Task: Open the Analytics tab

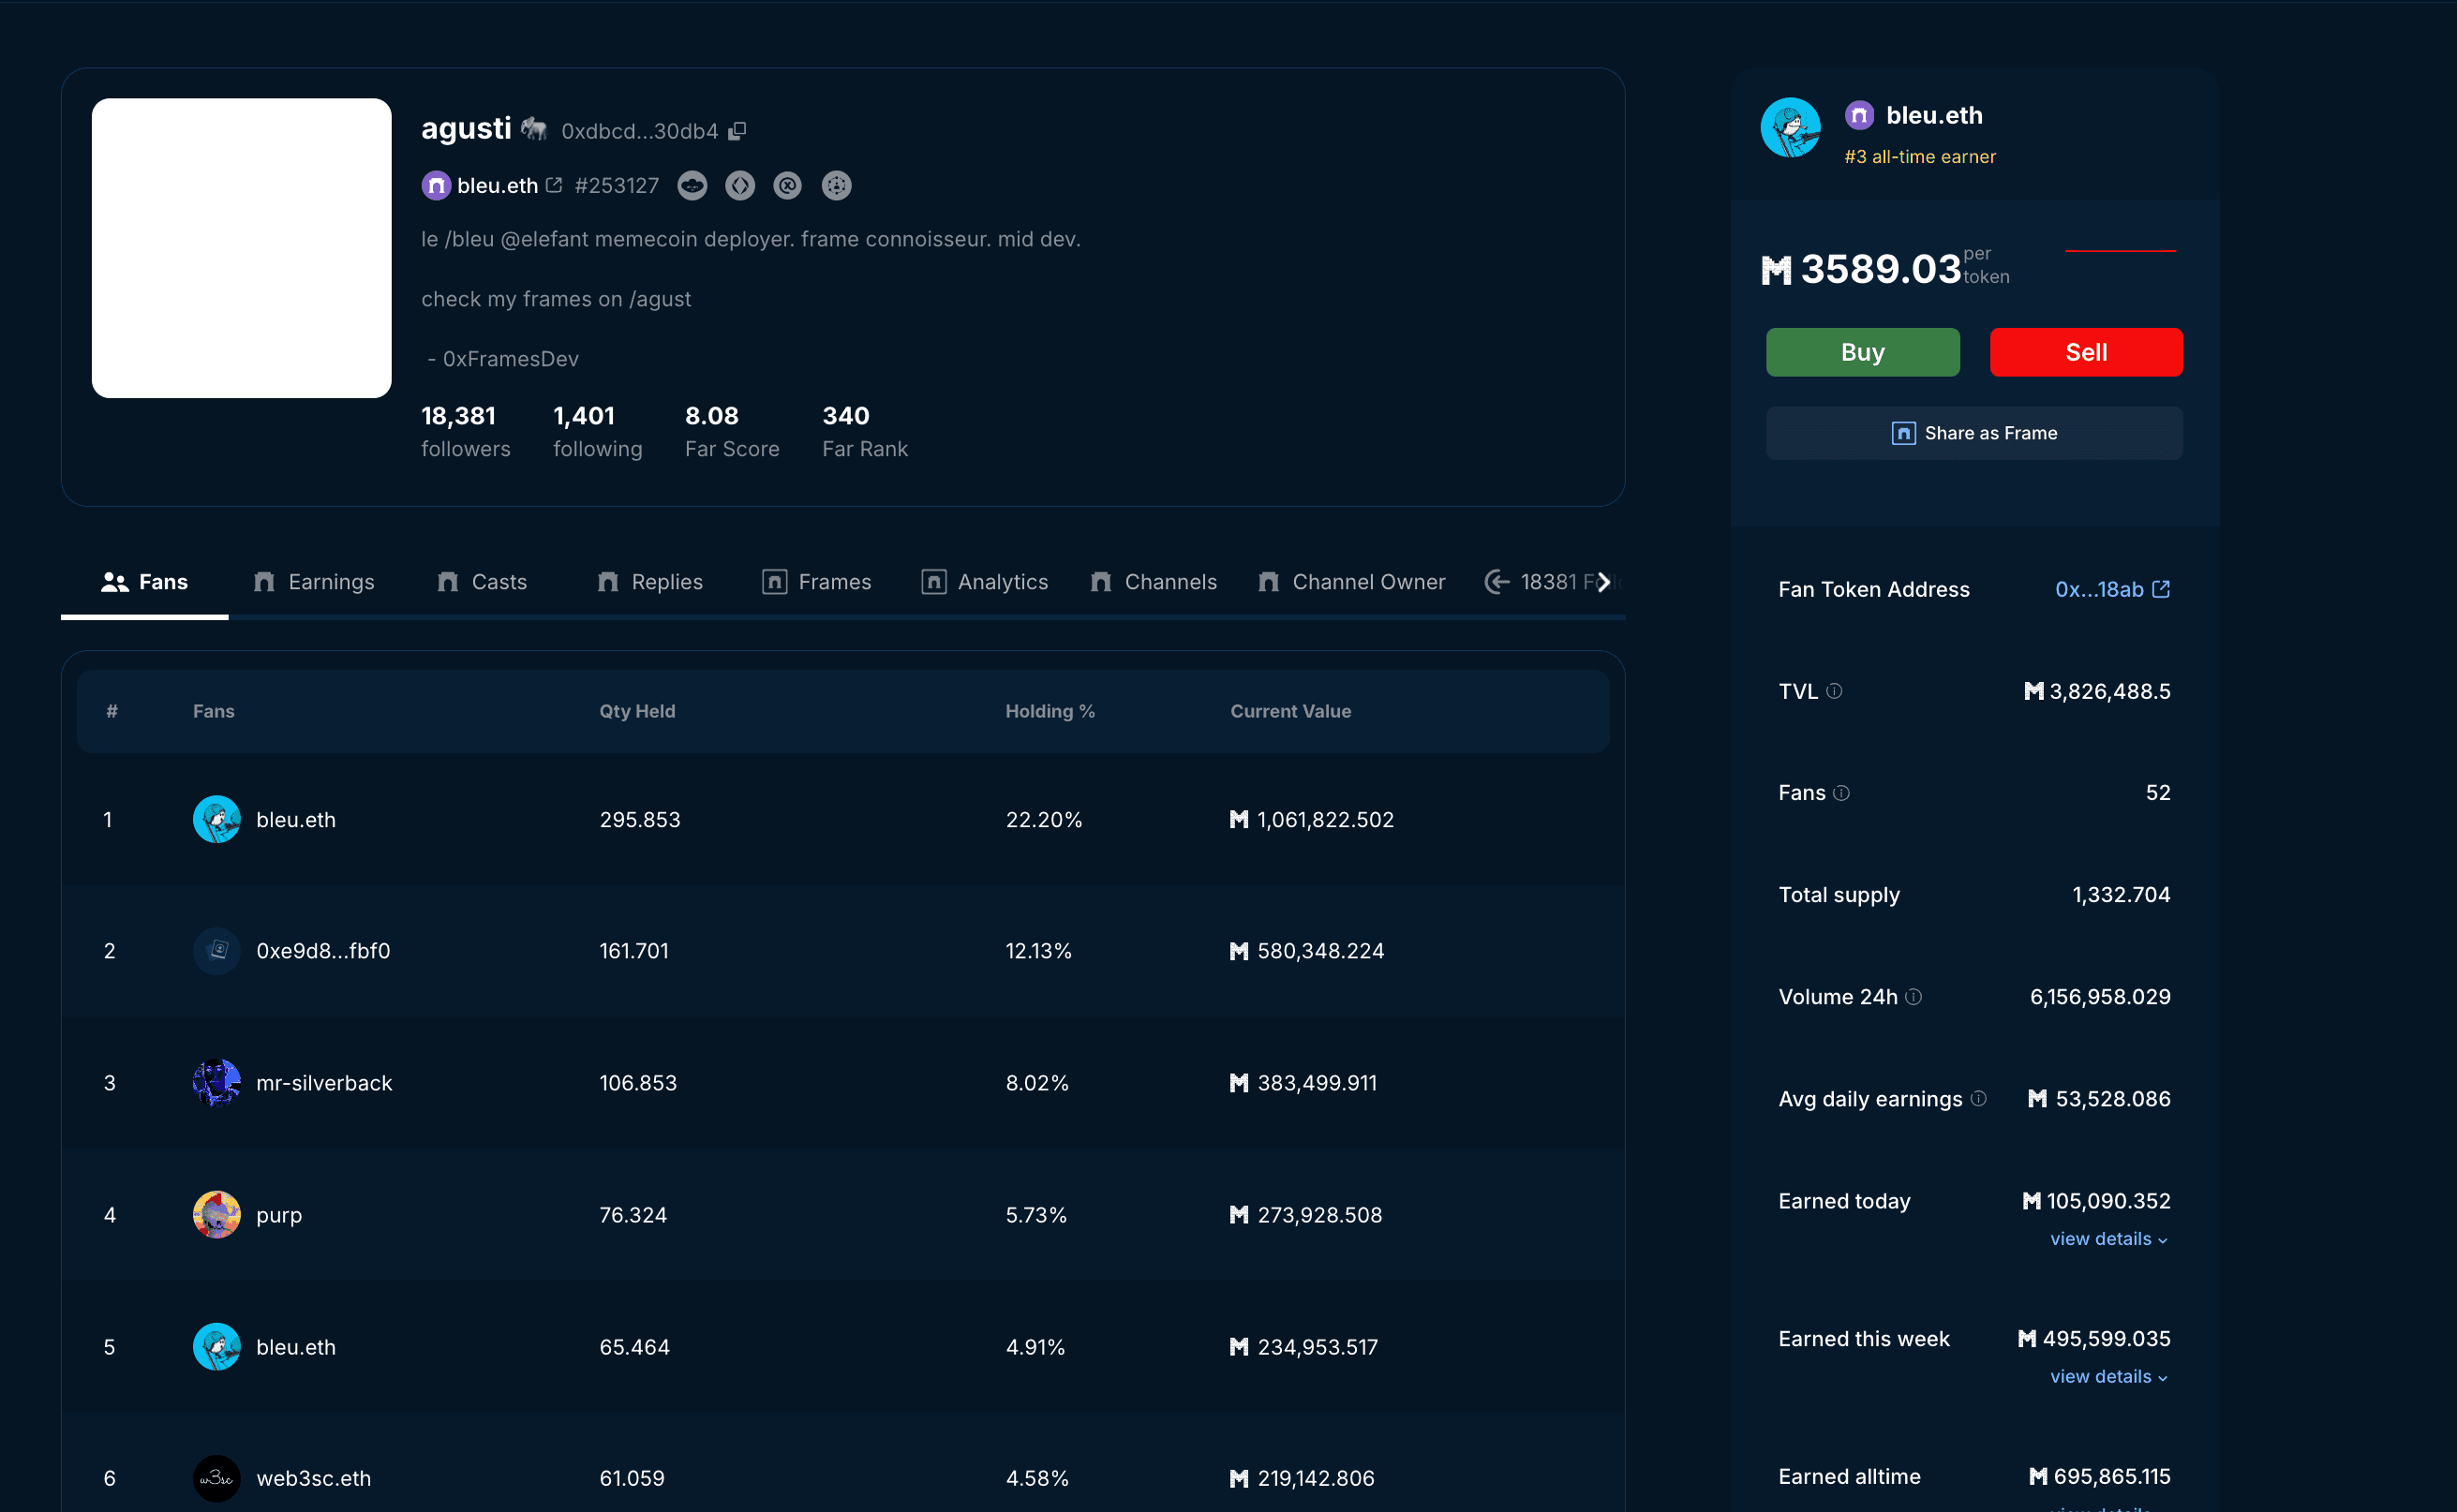Action: point(984,582)
